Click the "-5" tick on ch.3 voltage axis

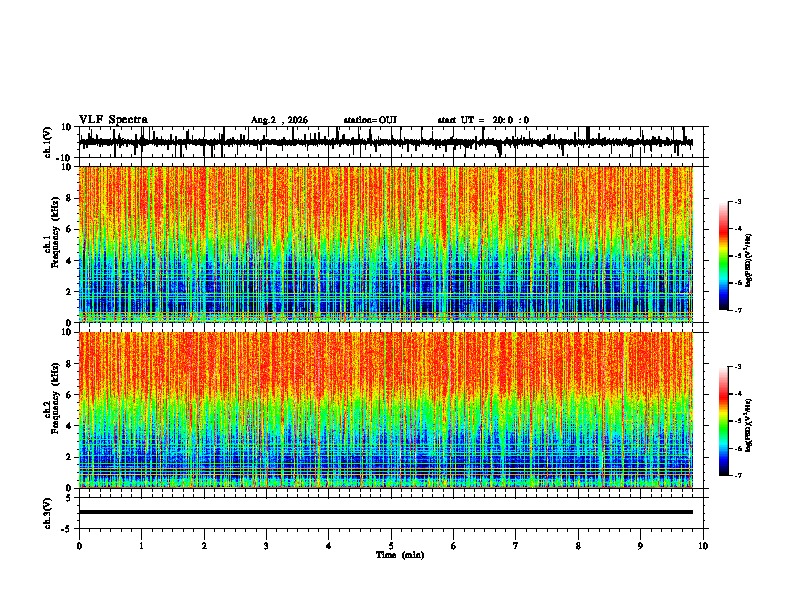(67, 529)
